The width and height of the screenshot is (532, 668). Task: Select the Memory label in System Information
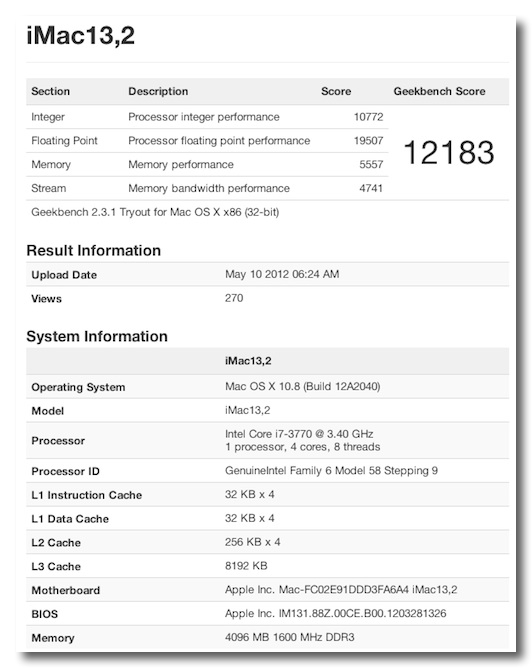[52, 639]
